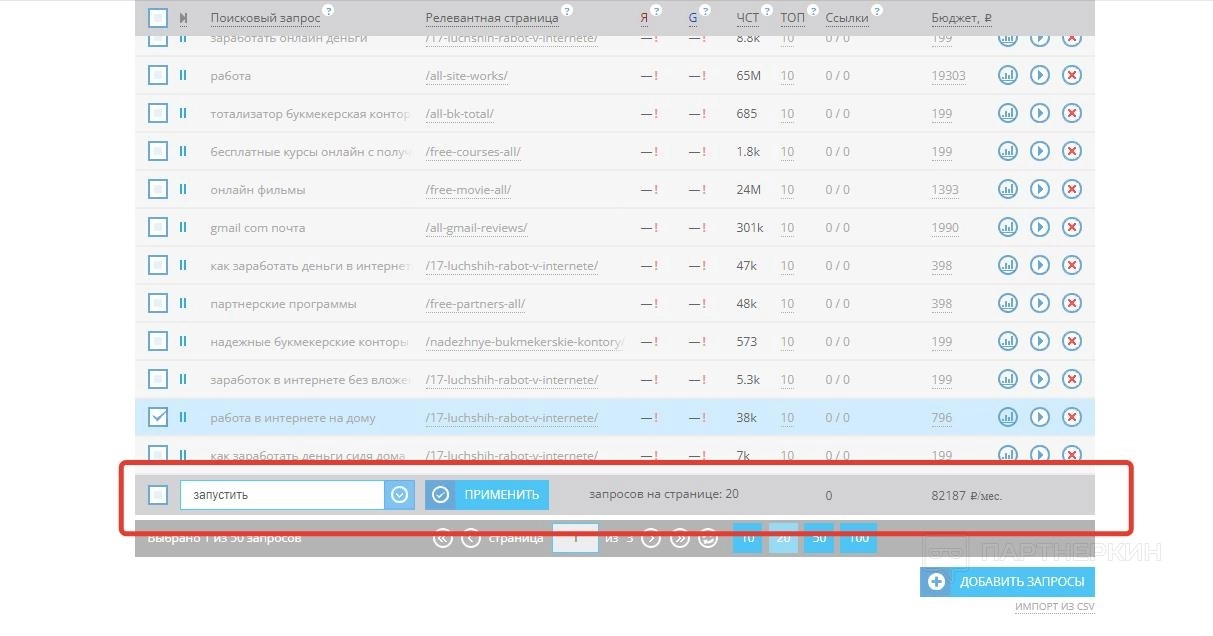Open statistics chart for row 'работа'
Image resolution: width=1213 pixels, height=636 pixels.
(1007, 75)
